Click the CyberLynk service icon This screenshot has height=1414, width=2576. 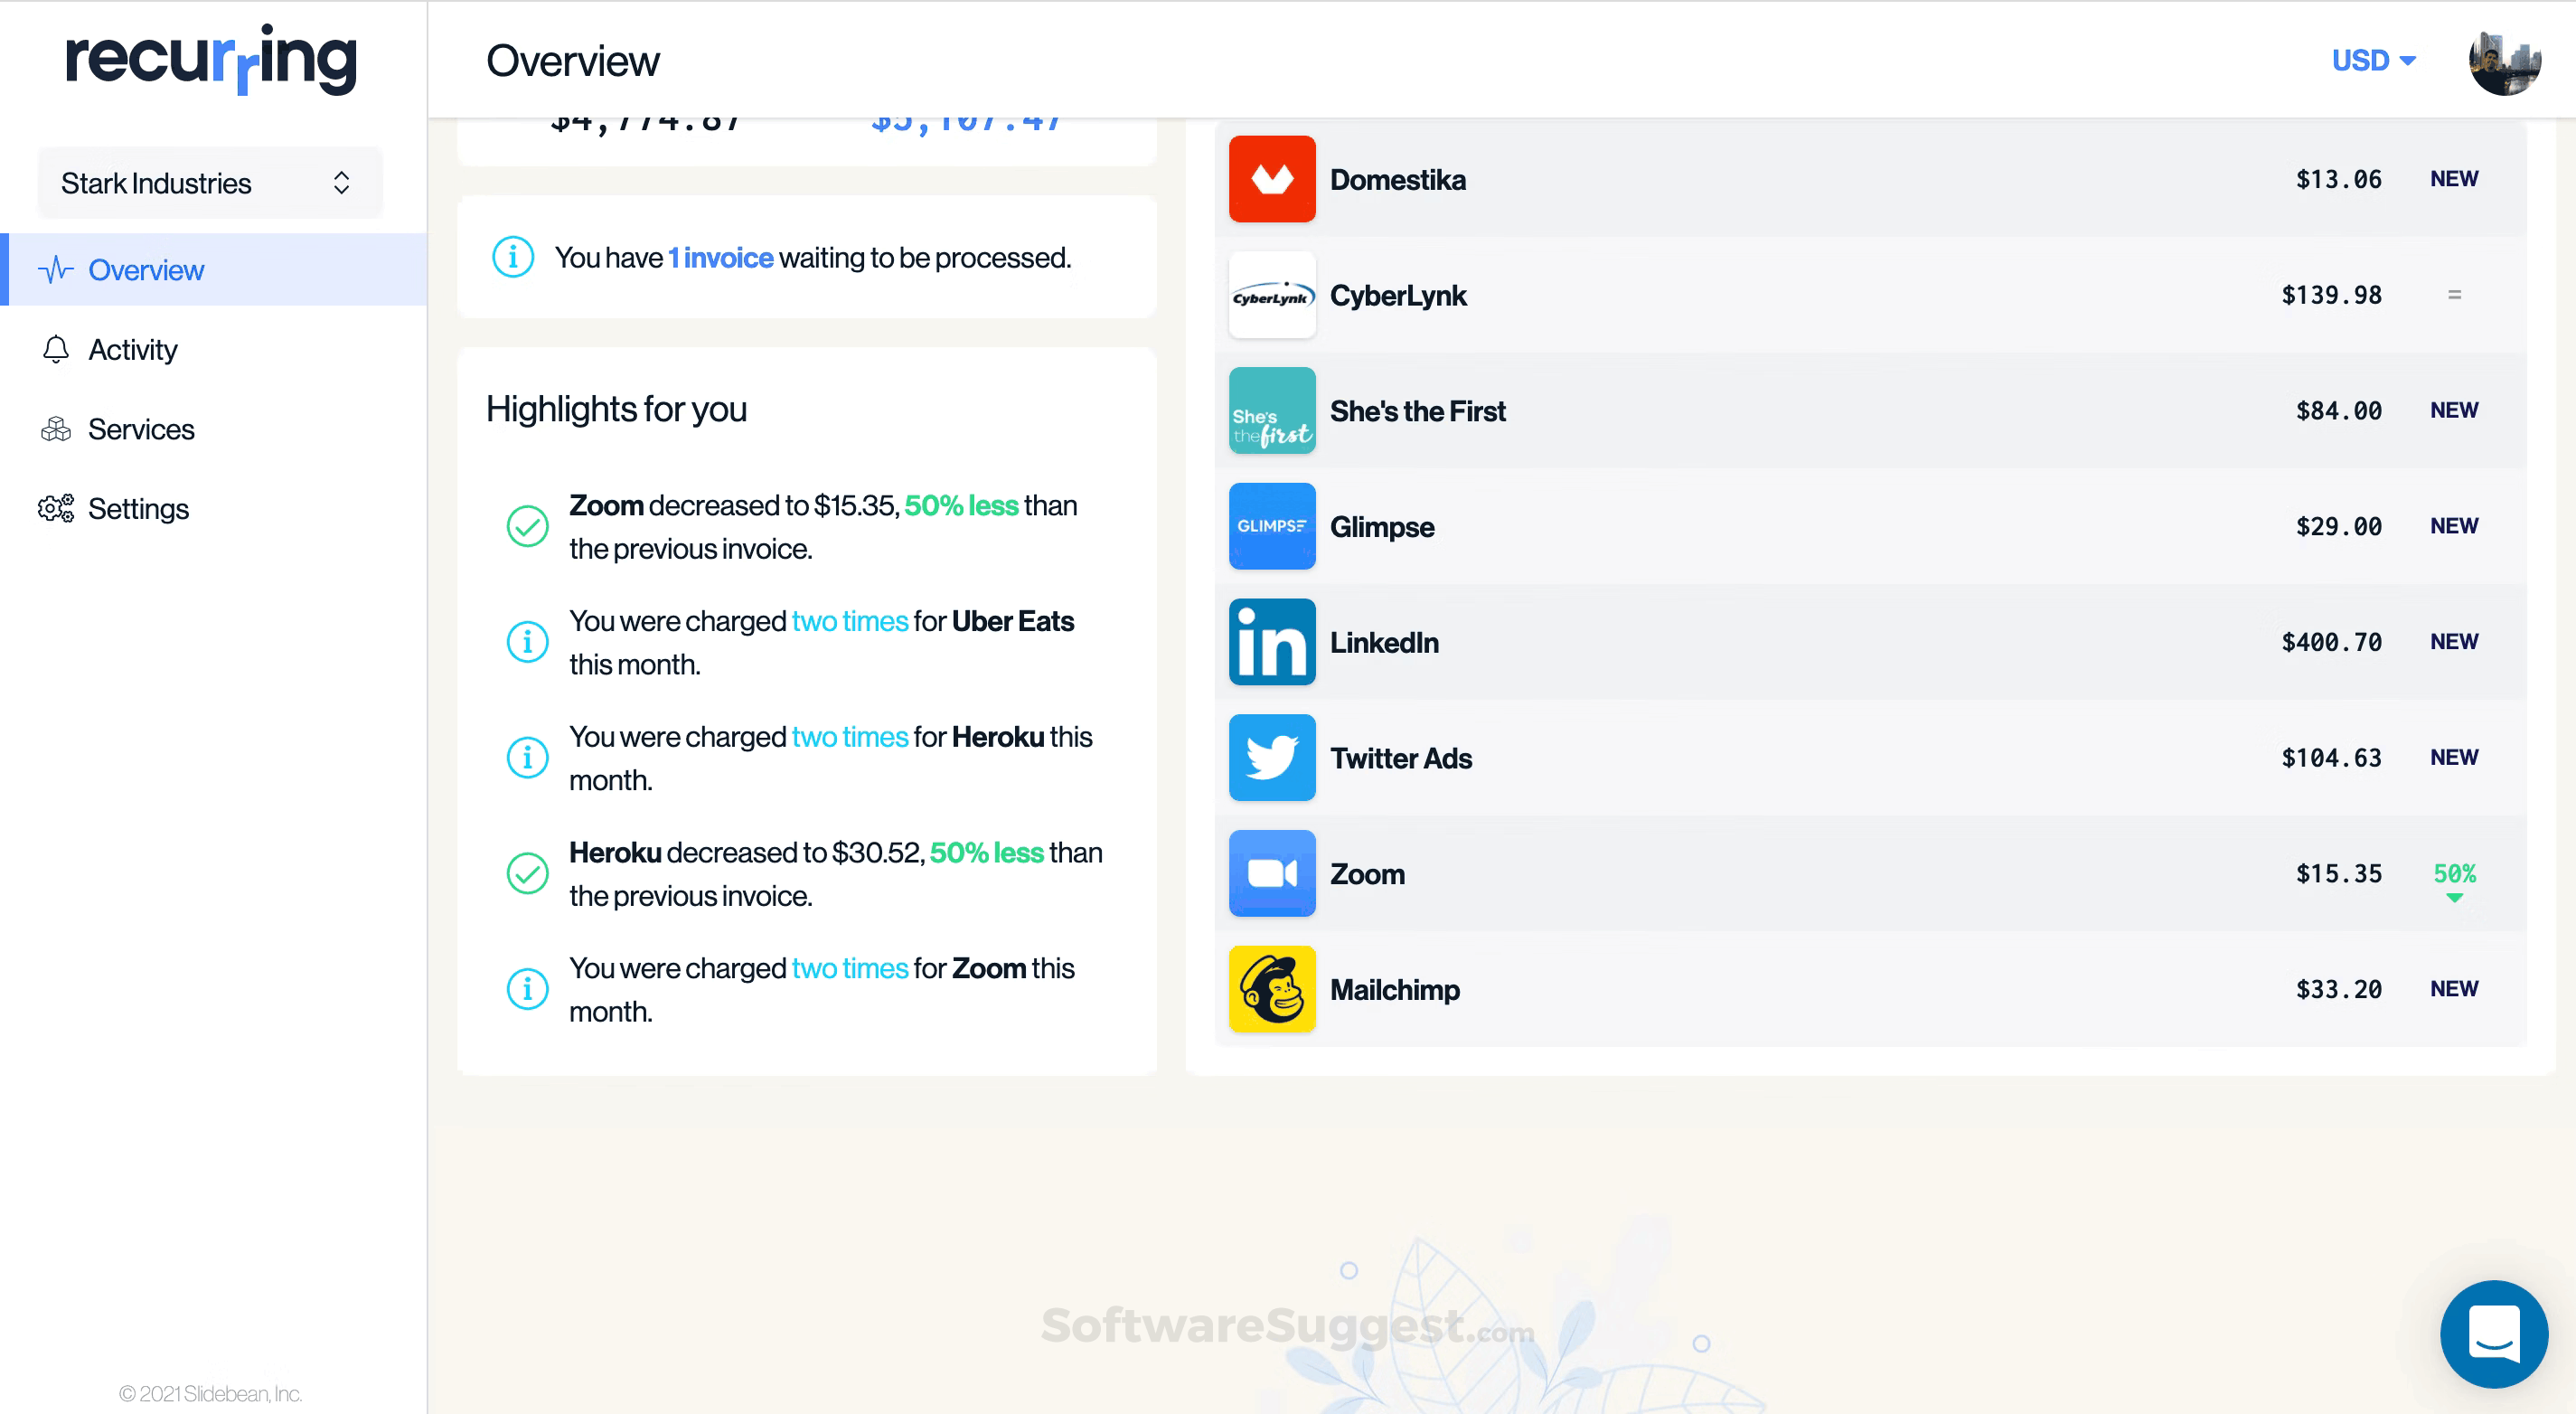[1272, 295]
